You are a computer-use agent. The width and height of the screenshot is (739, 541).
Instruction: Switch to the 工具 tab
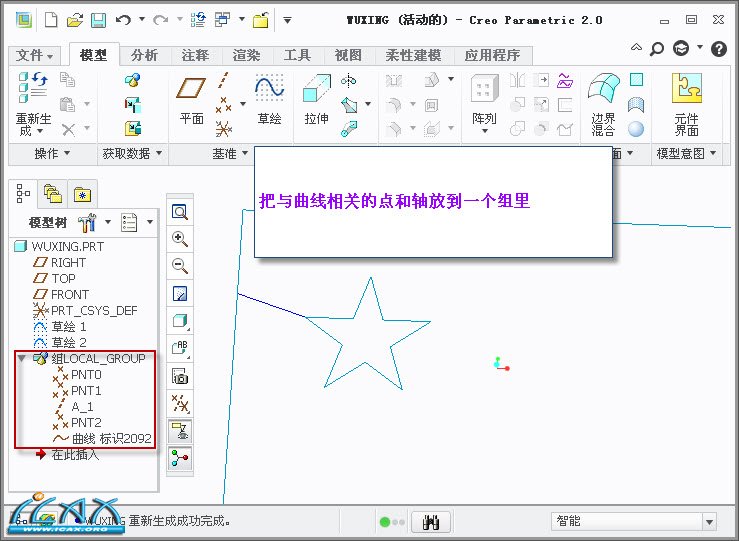click(297, 56)
